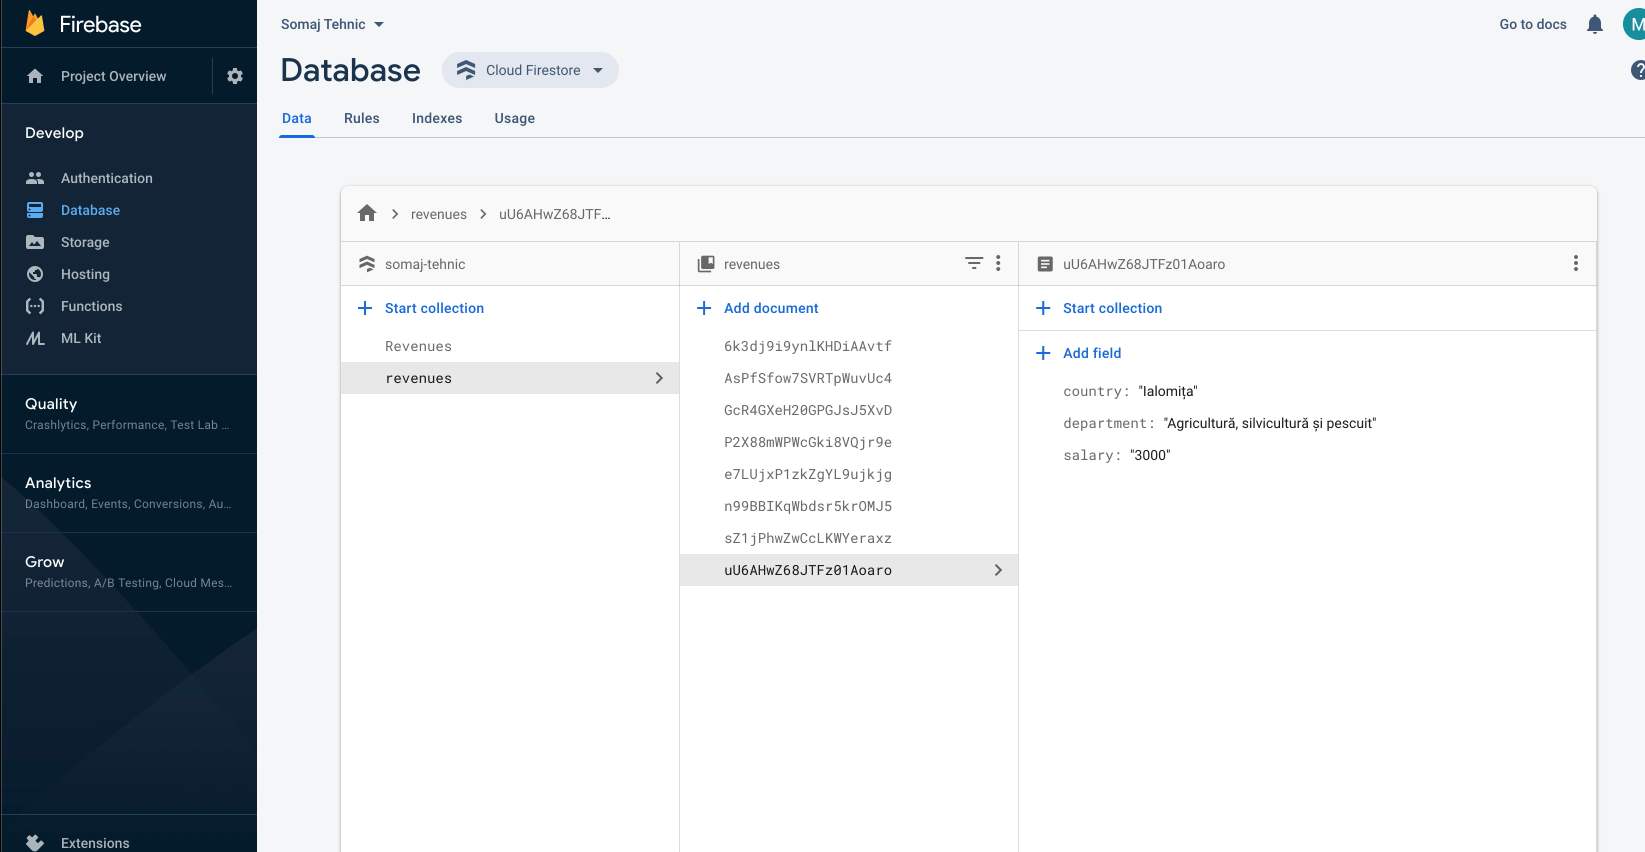This screenshot has height=852, width=1645.
Task: Open filter icon in revenues column
Action: click(973, 263)
